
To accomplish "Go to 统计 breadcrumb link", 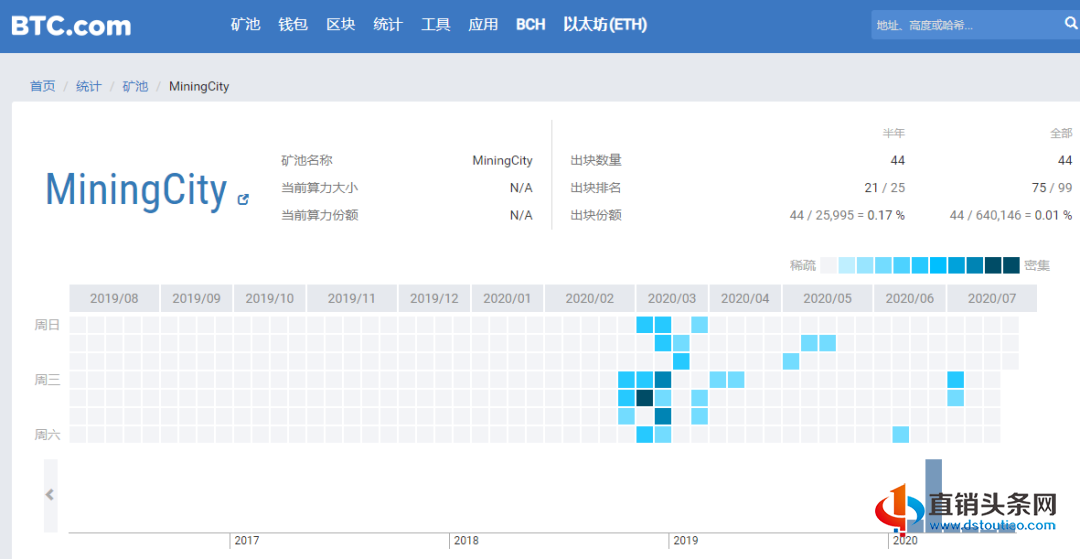I will coord(88,86).
